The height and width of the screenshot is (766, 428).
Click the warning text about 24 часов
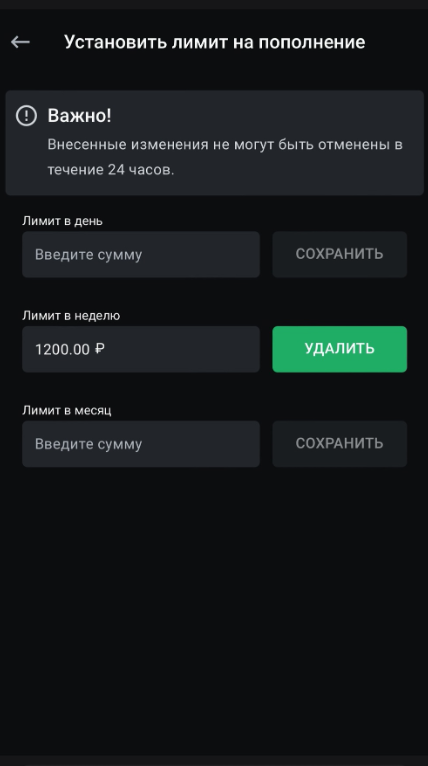pyautogui.click(x=225, y=157)
